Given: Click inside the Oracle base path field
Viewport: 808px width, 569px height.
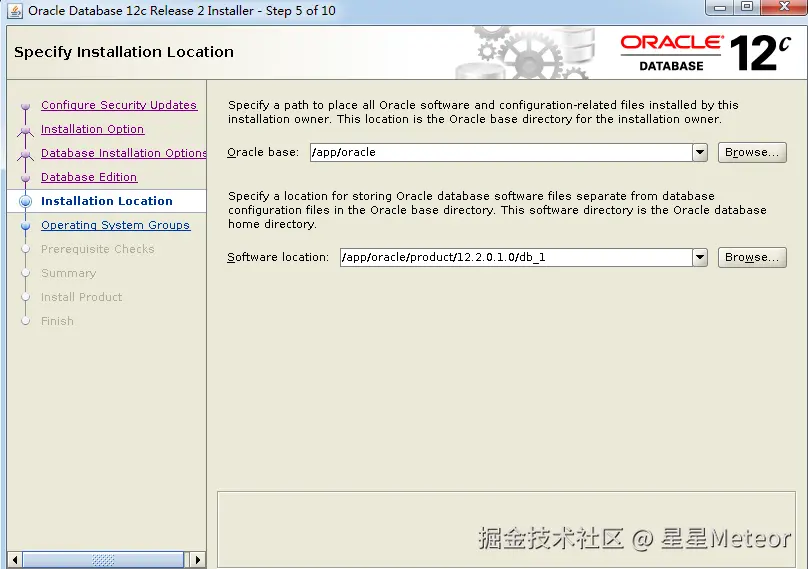Looking at the screenshot, I should tap(501, 153).
